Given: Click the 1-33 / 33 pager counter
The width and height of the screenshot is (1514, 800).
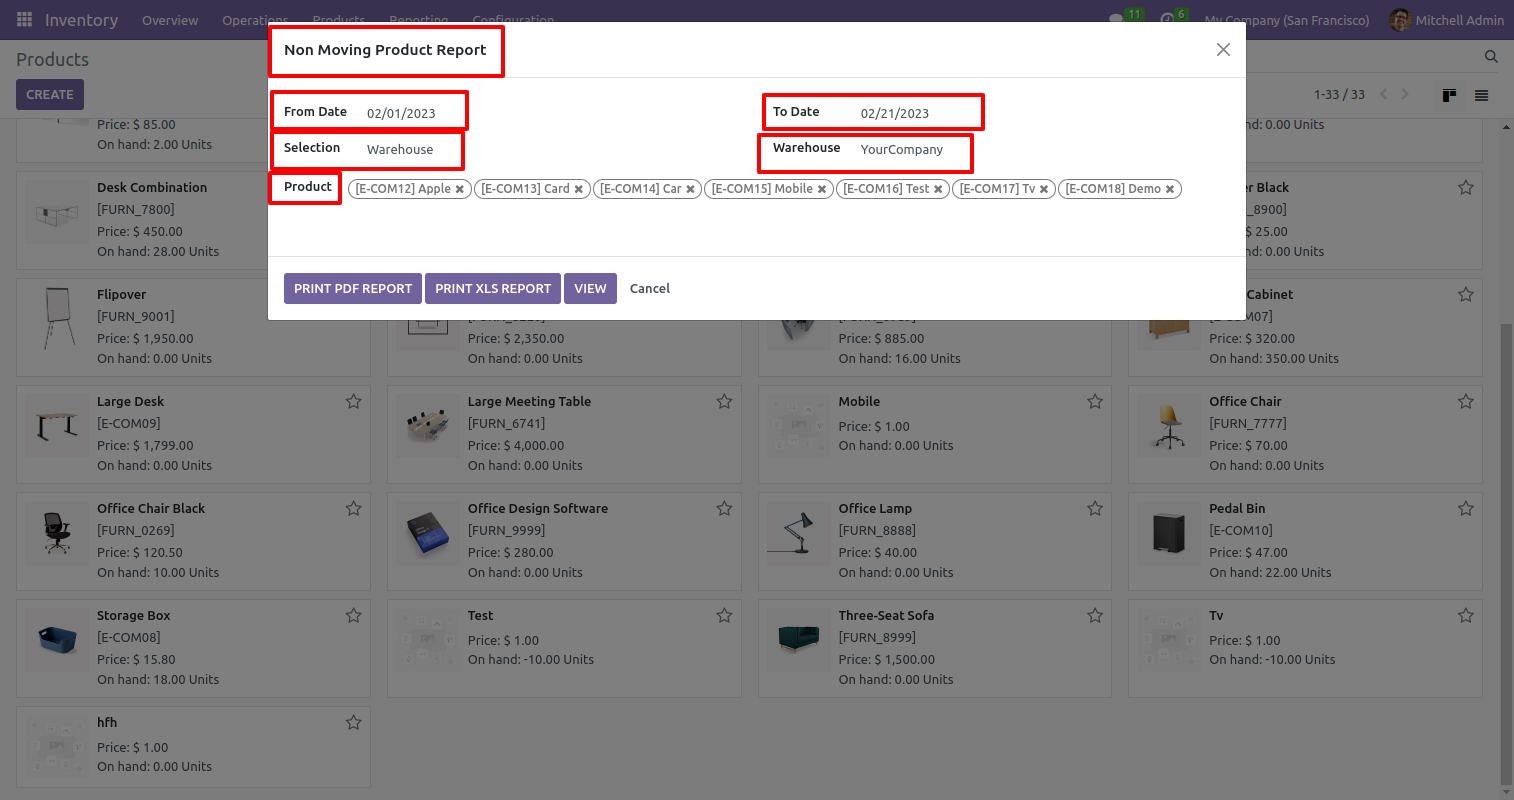Looking at the screenshot, I should click(x=1339, y=94).
